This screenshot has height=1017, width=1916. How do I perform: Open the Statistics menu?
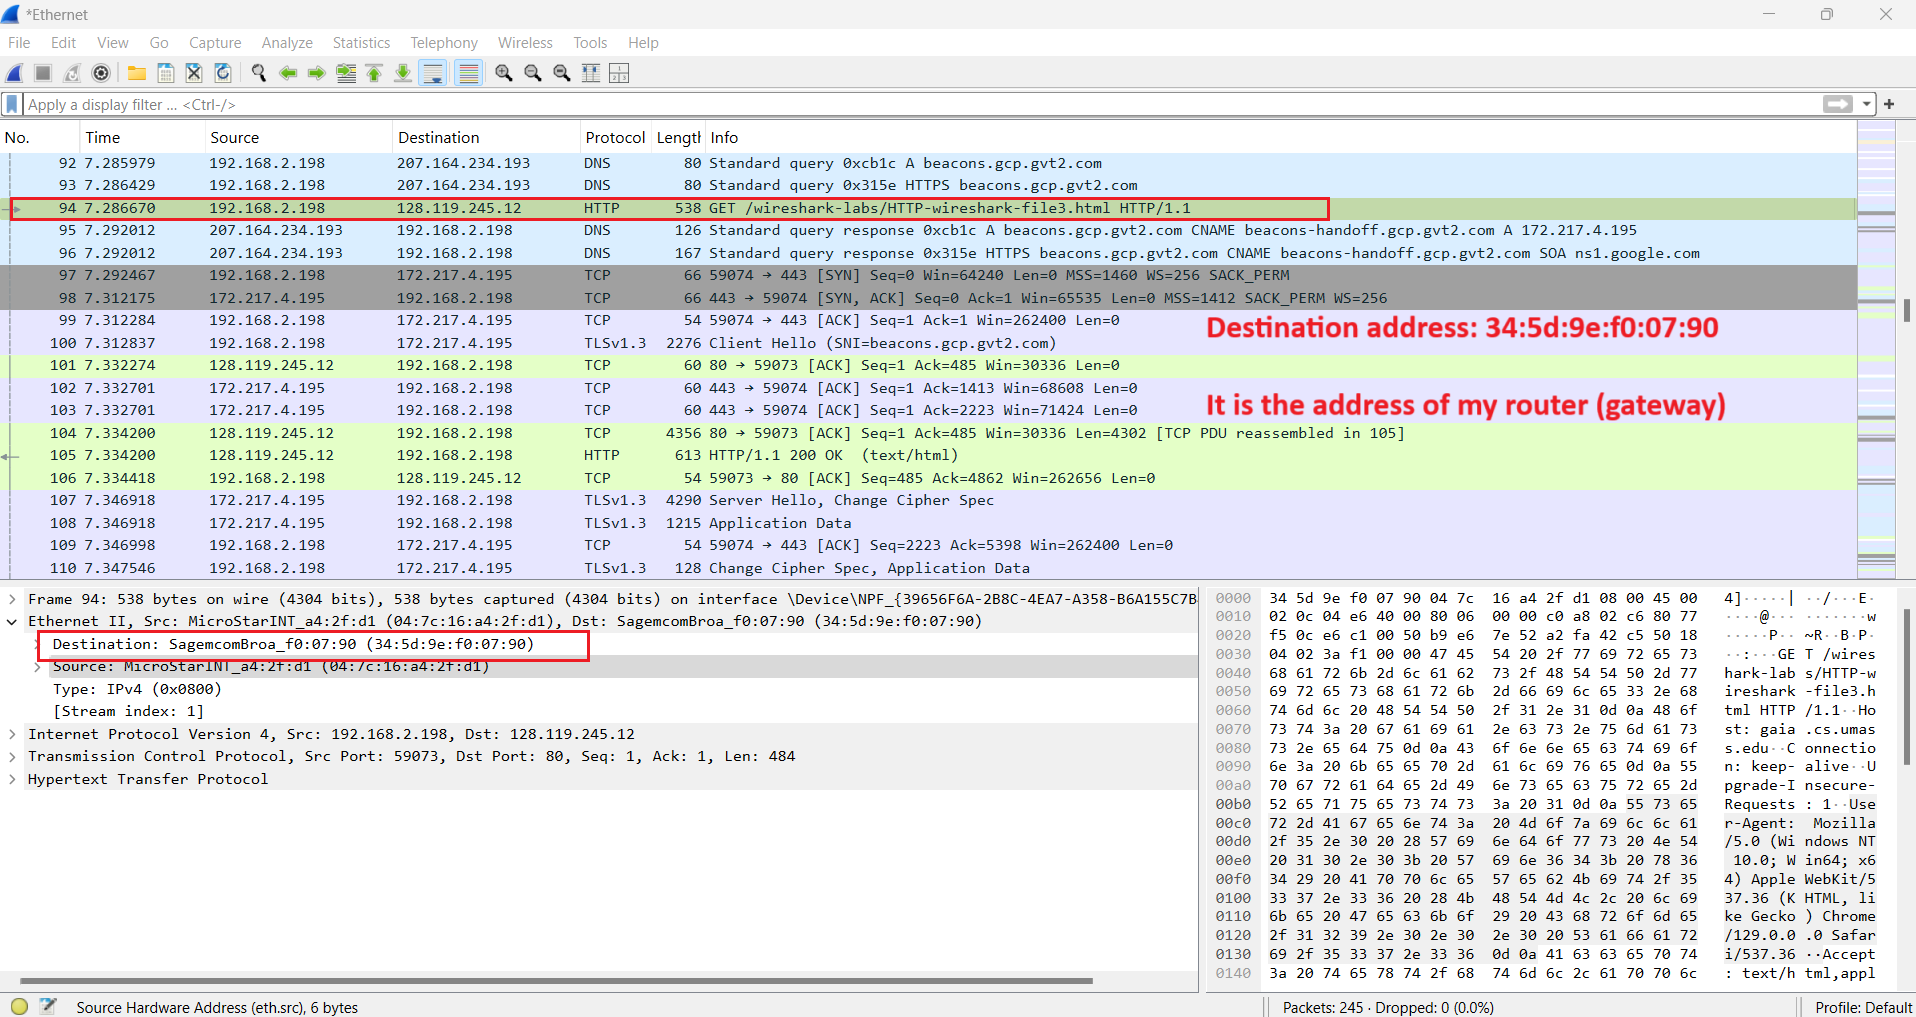coord(361,43)
